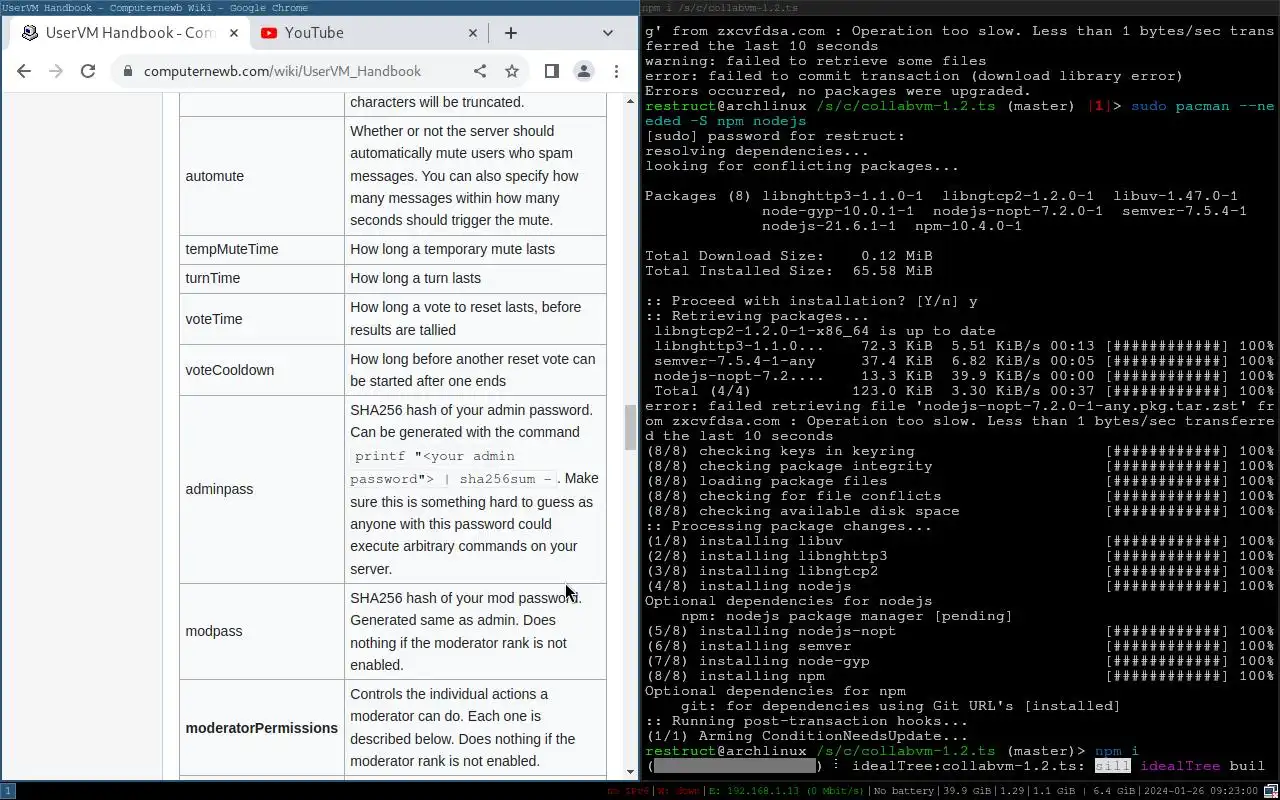The width and height of the screenshot is (1280, 800).
Task: Select workspace 1 in the status bar
Action: tap(7, 790)
